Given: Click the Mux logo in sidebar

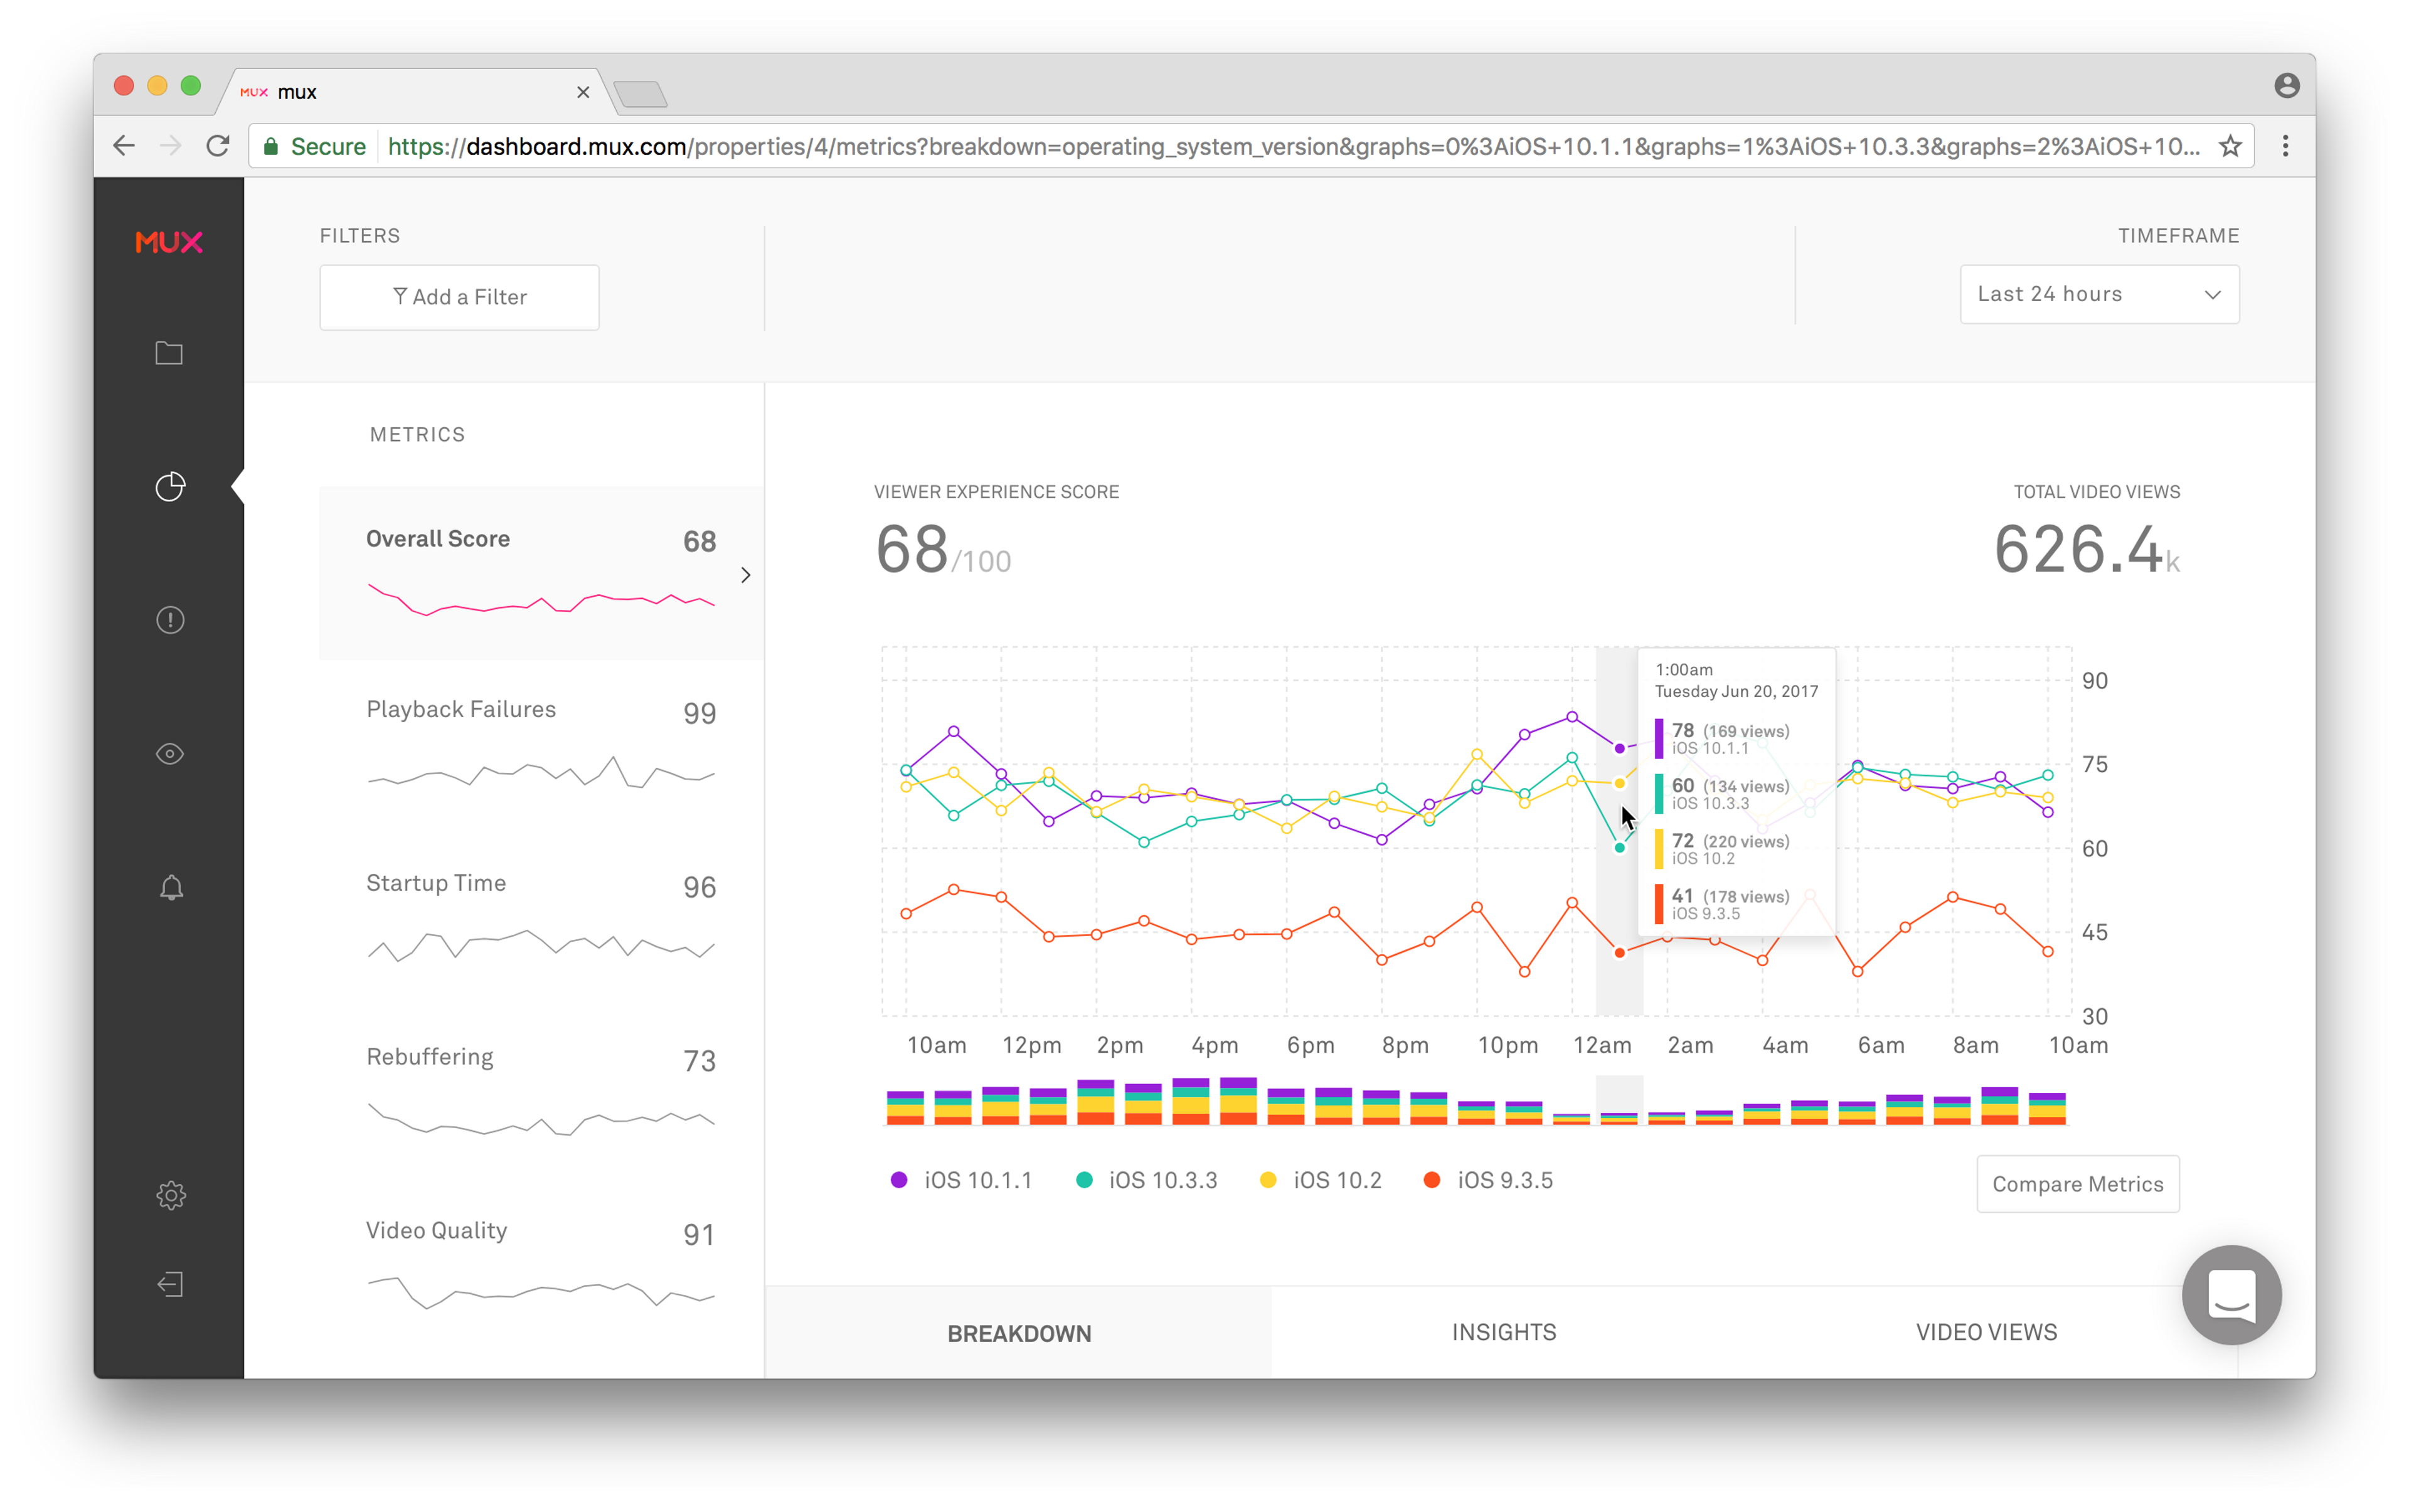Looking at the screenshot, I should [x=169, y=242].
